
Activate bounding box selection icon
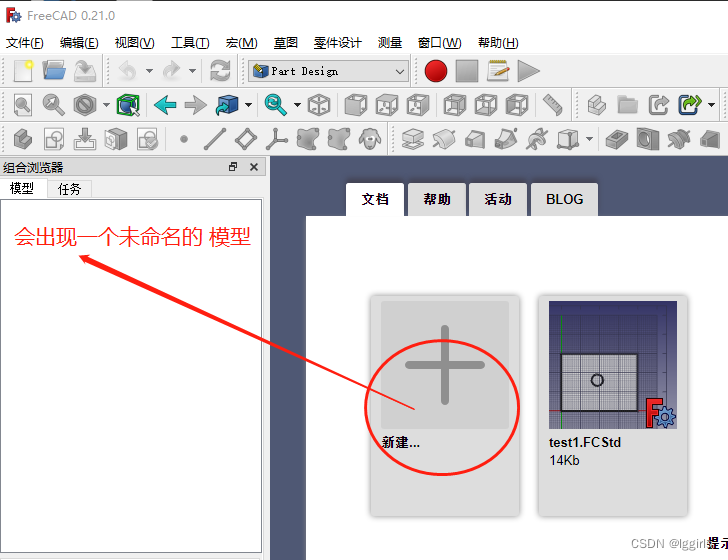pyautogui.click(x=128, y=105)
